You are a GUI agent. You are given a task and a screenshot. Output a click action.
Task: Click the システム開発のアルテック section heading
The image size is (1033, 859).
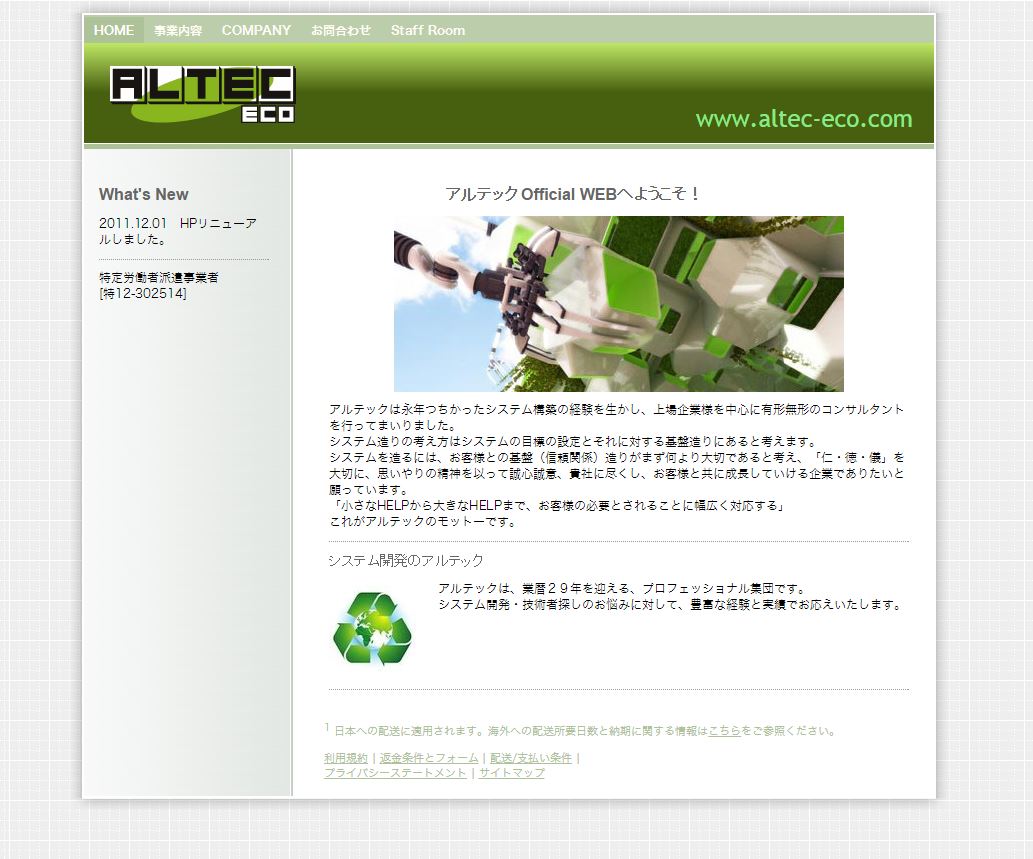click(405, 560)
